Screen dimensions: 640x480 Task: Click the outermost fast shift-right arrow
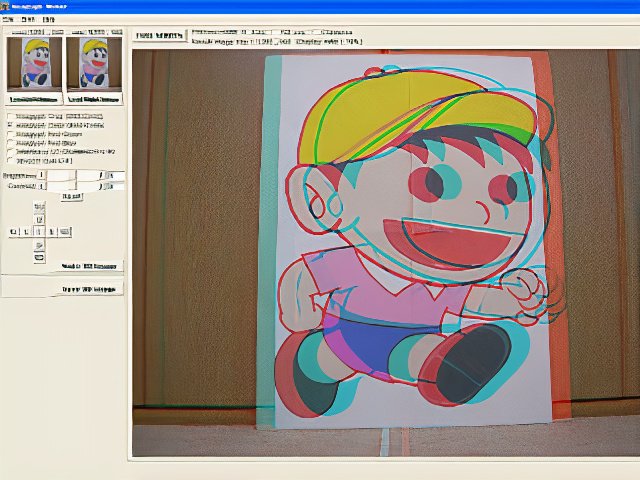65,232
